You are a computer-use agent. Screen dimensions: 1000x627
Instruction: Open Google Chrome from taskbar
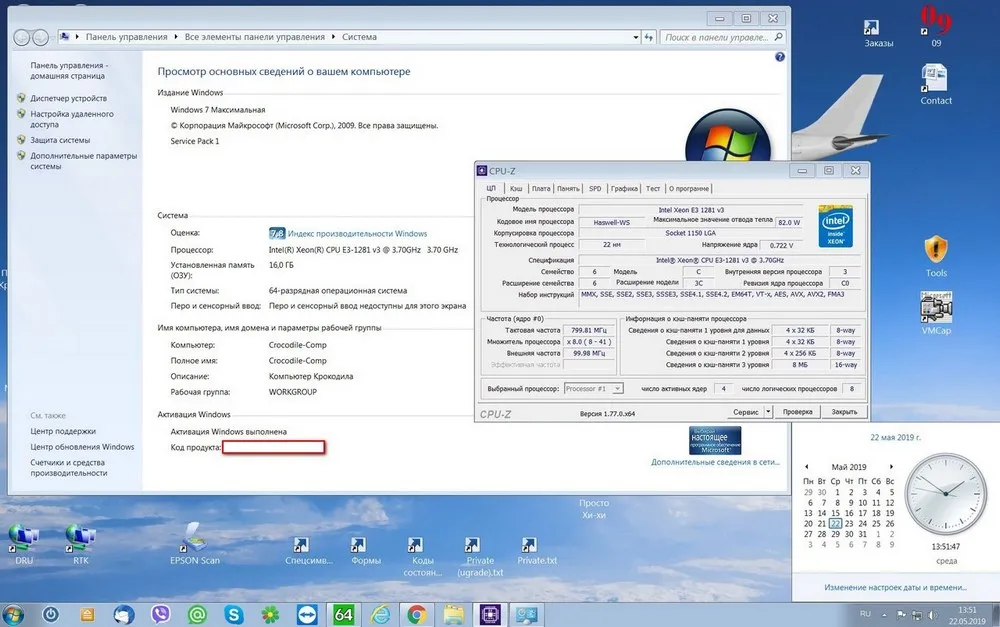point(417,614)
